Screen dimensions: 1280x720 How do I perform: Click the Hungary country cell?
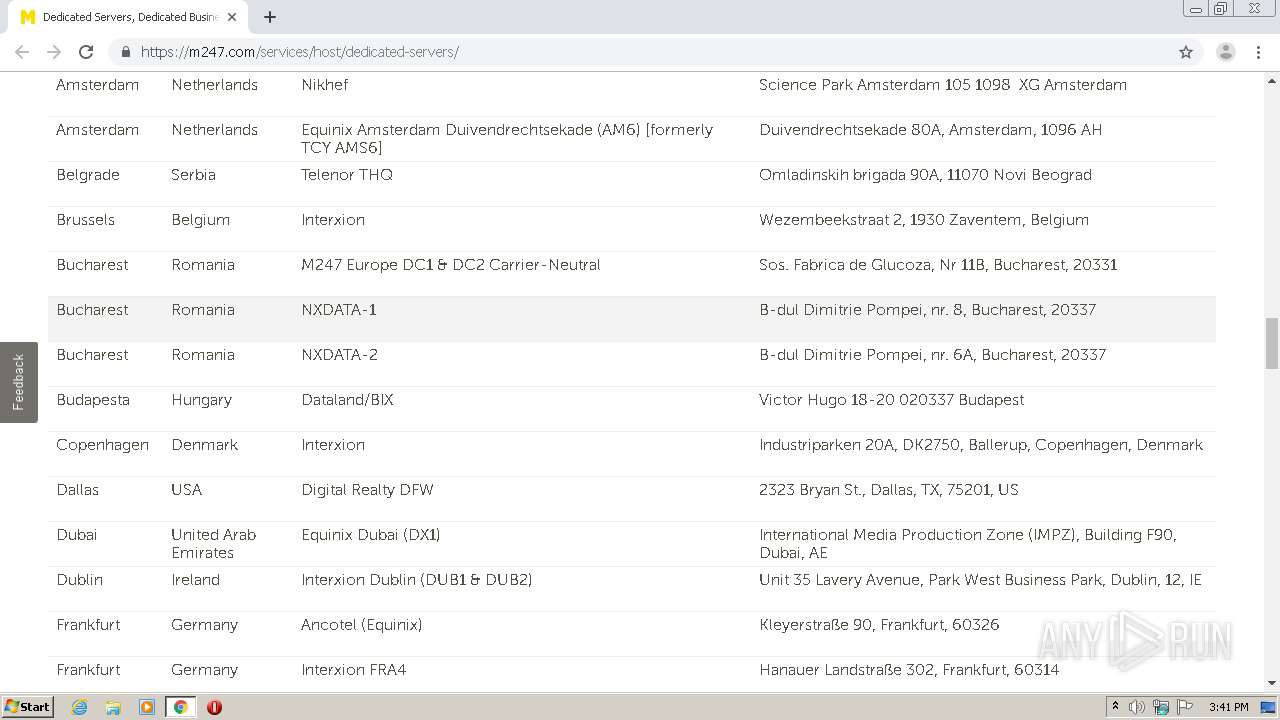(x=201, y=400)
